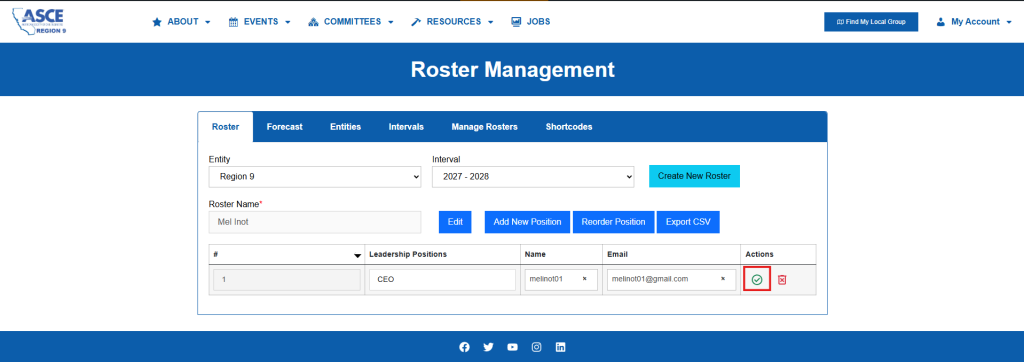Switch to the Roster tab
The width and height of the screenshot is (1024, 362).
tap(225, 127)
